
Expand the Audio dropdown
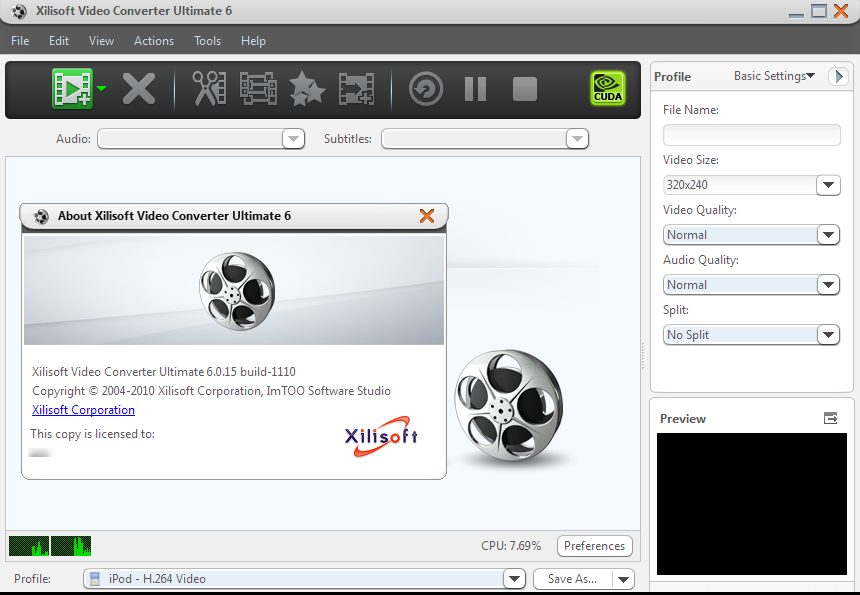point(293,139)
